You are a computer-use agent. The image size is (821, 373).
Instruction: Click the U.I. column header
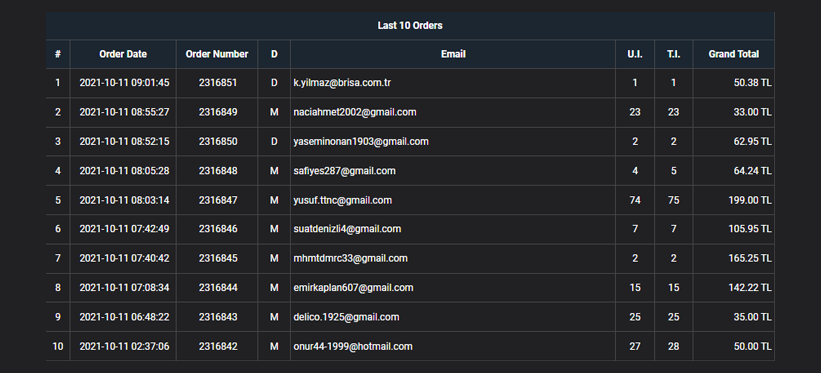[x=635, y=54]
